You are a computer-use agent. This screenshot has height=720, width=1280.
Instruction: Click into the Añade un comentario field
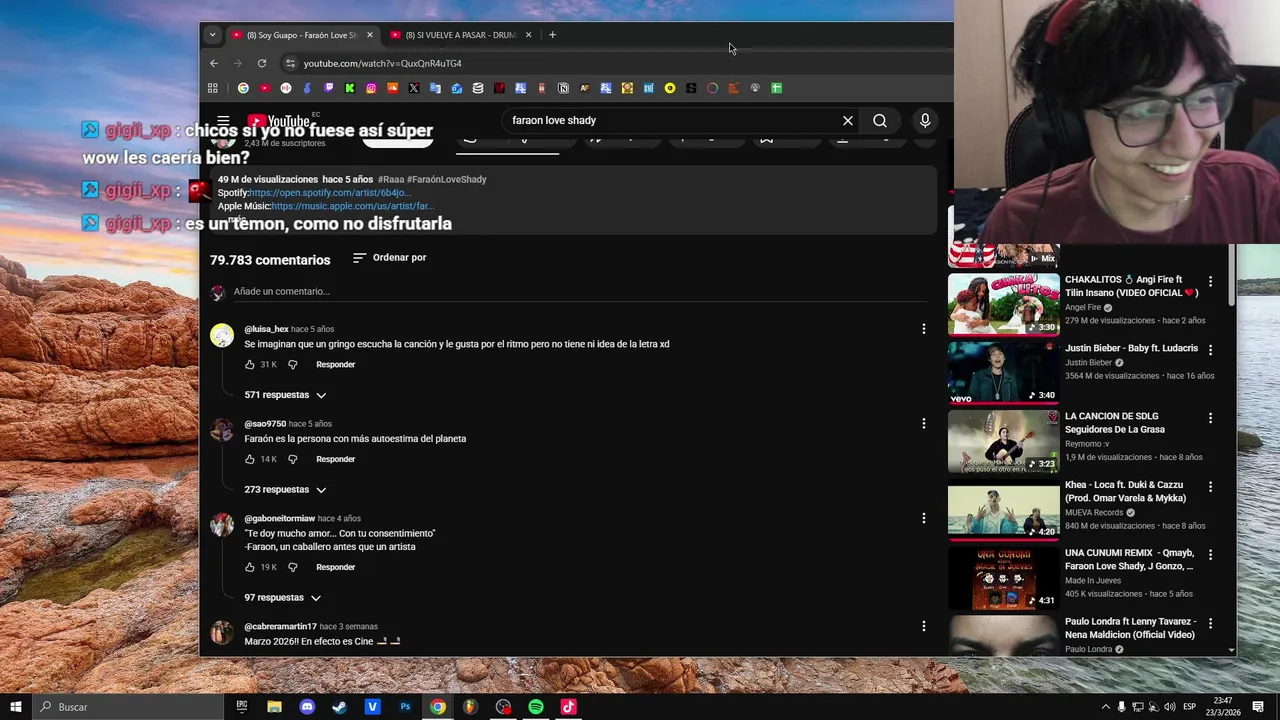click(x=580, y=292)
